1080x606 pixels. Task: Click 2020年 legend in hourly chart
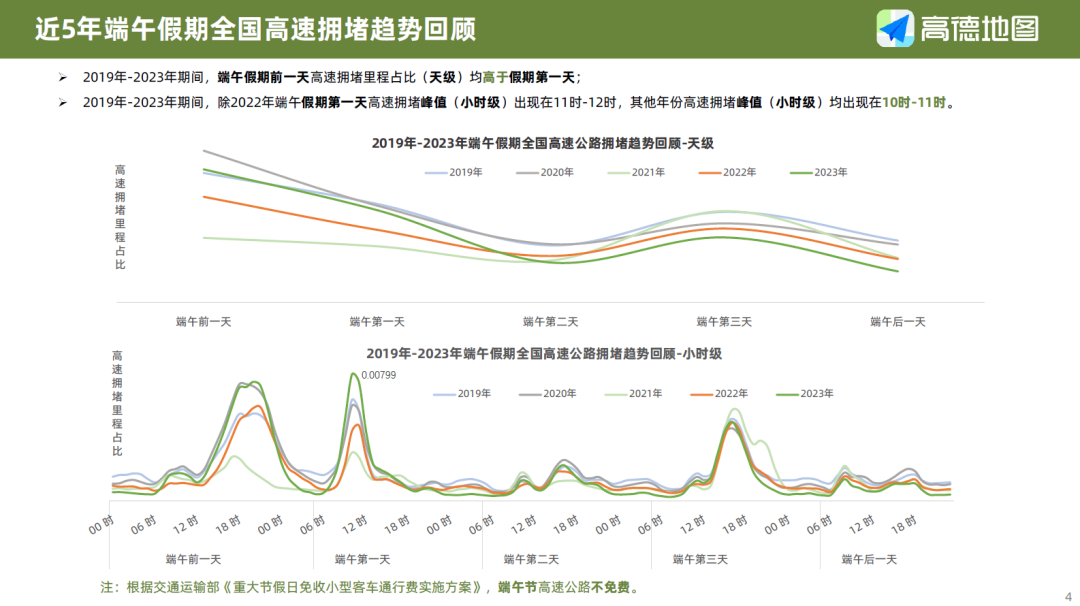[547, 394]
